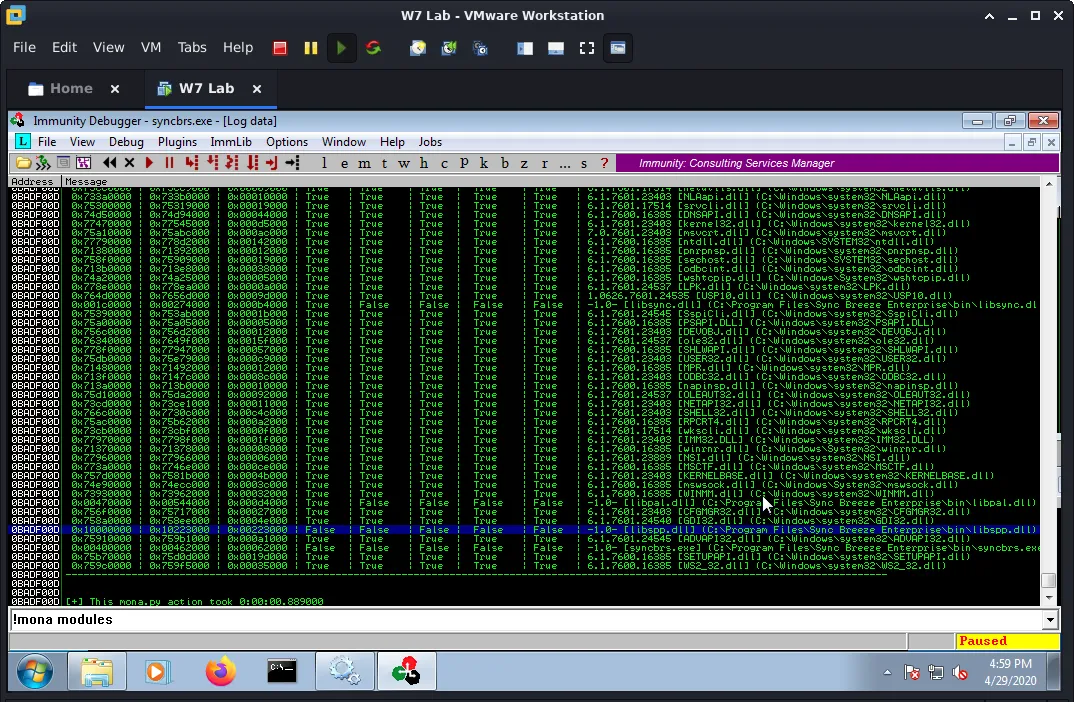Open the ImmLib menu
The height and width of the screenshot is (702, 1074).
(x=231, y=142)
